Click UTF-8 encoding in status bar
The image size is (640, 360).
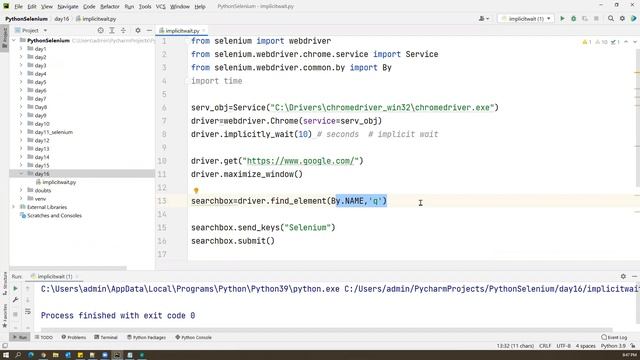click(x=564, y=346)
